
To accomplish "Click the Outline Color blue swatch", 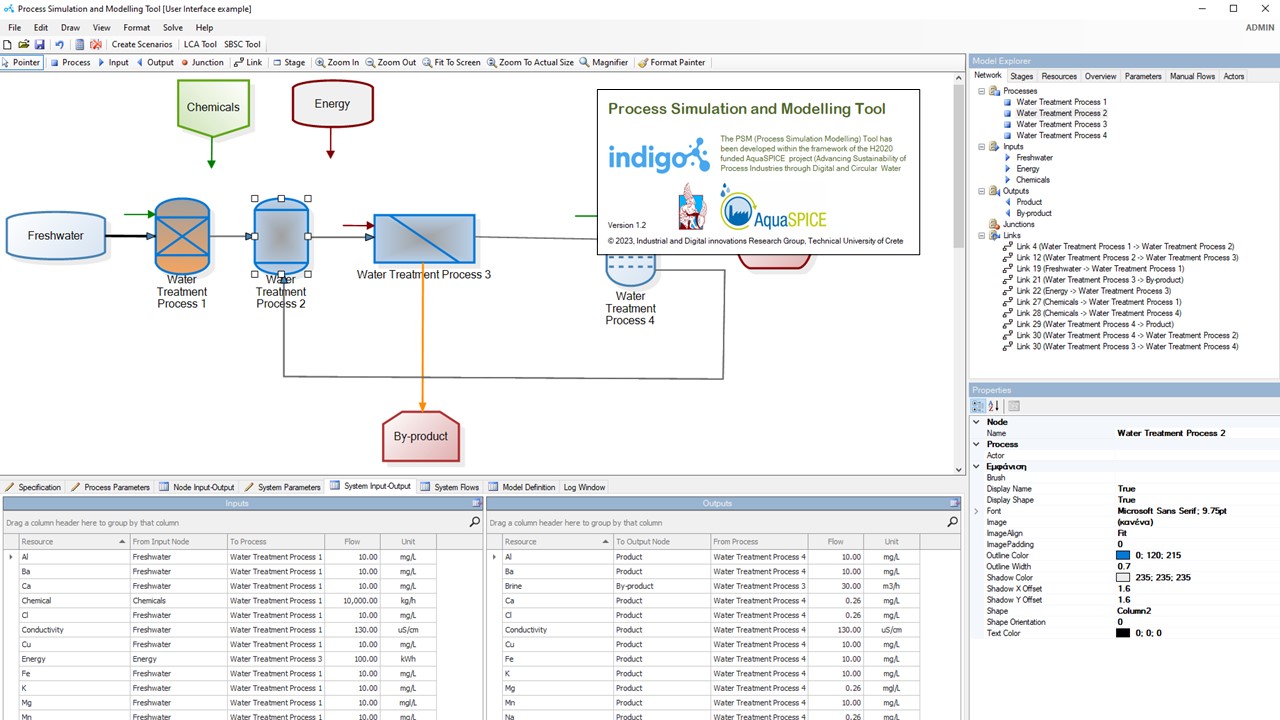I will click(1123, 555).
